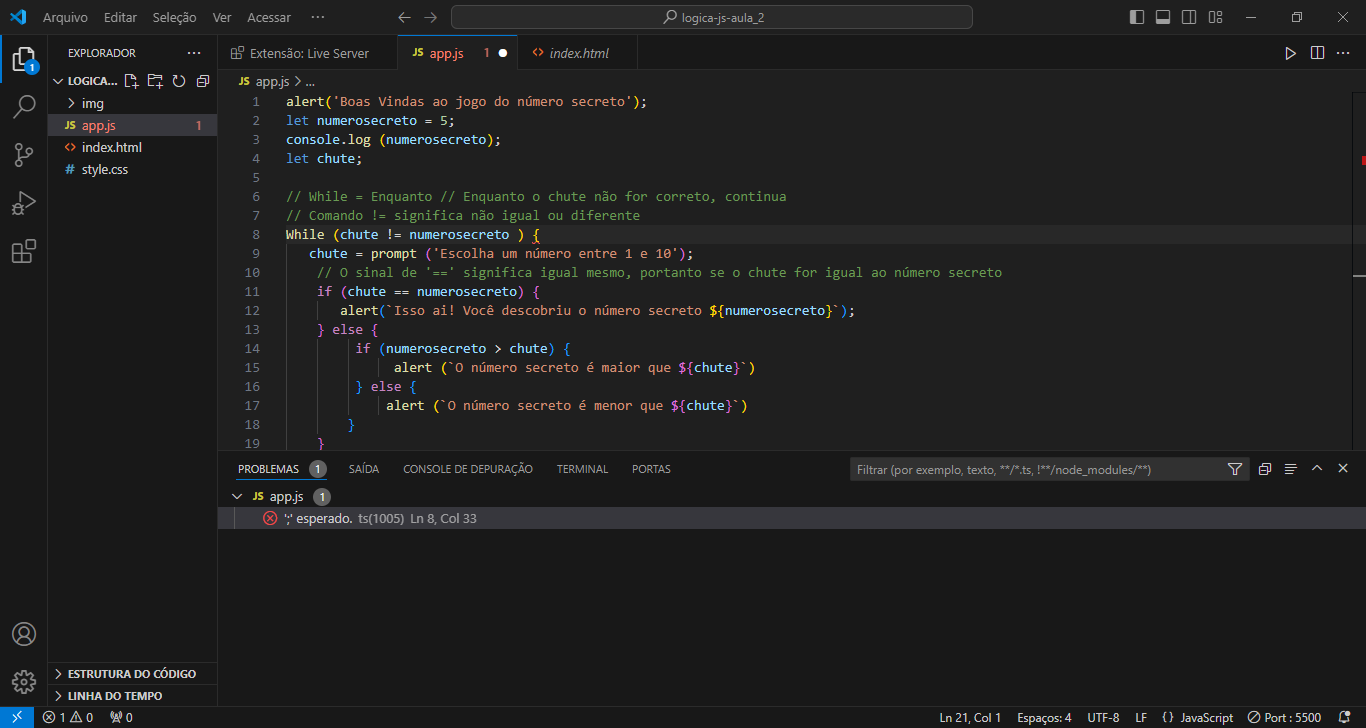
Task: Close the bottom panel
Action: tap(1343, 469)
